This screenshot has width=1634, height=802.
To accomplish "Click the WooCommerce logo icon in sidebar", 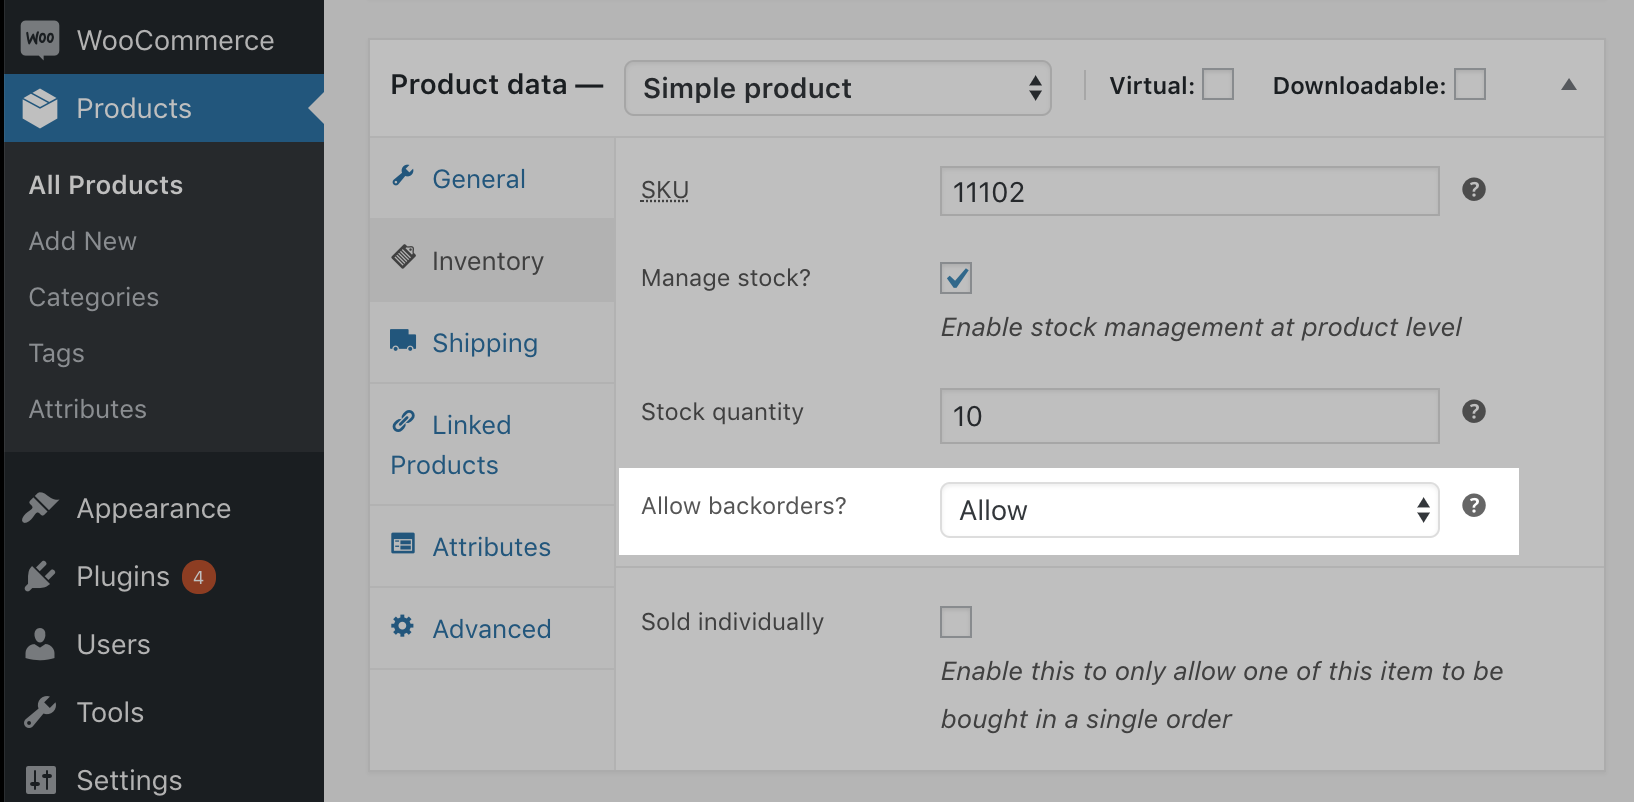I will coord(40,40).
